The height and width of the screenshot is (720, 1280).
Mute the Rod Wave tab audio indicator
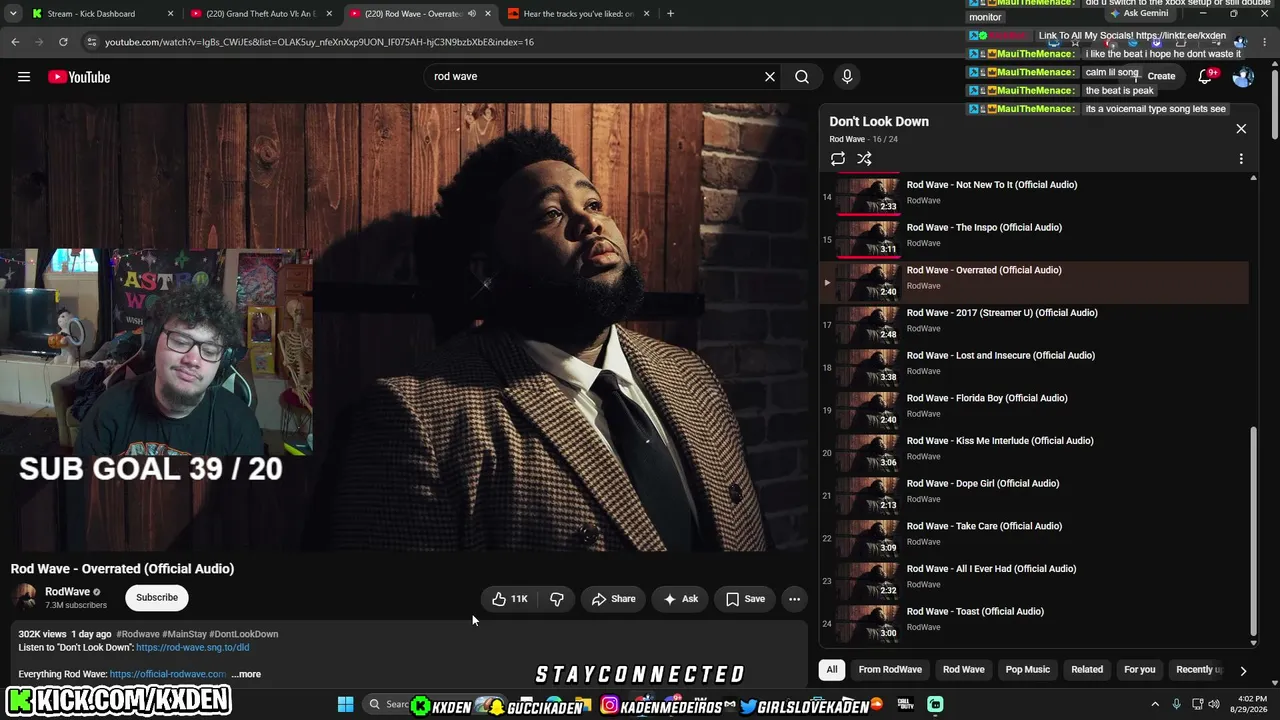tap(472, 14)
